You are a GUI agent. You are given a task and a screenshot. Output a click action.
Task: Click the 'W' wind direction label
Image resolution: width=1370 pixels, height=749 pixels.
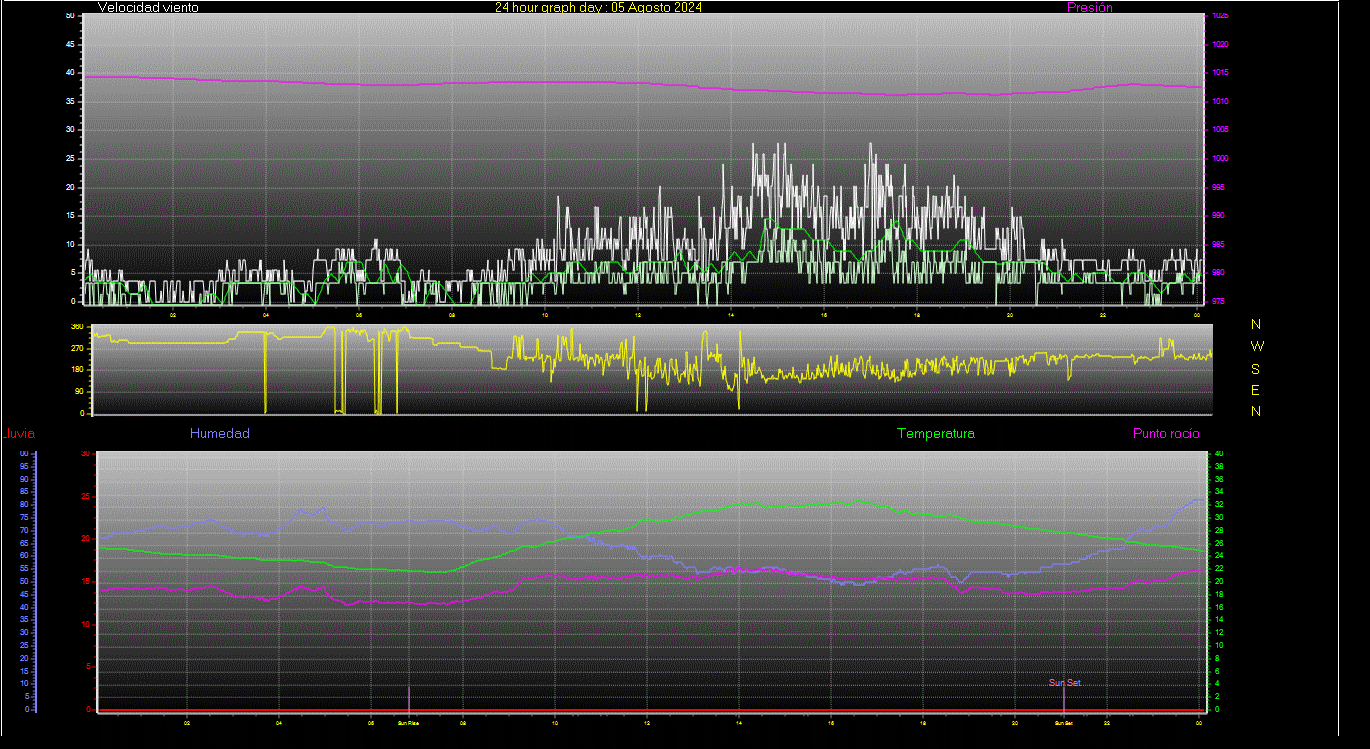click(x=1257, y=346)
